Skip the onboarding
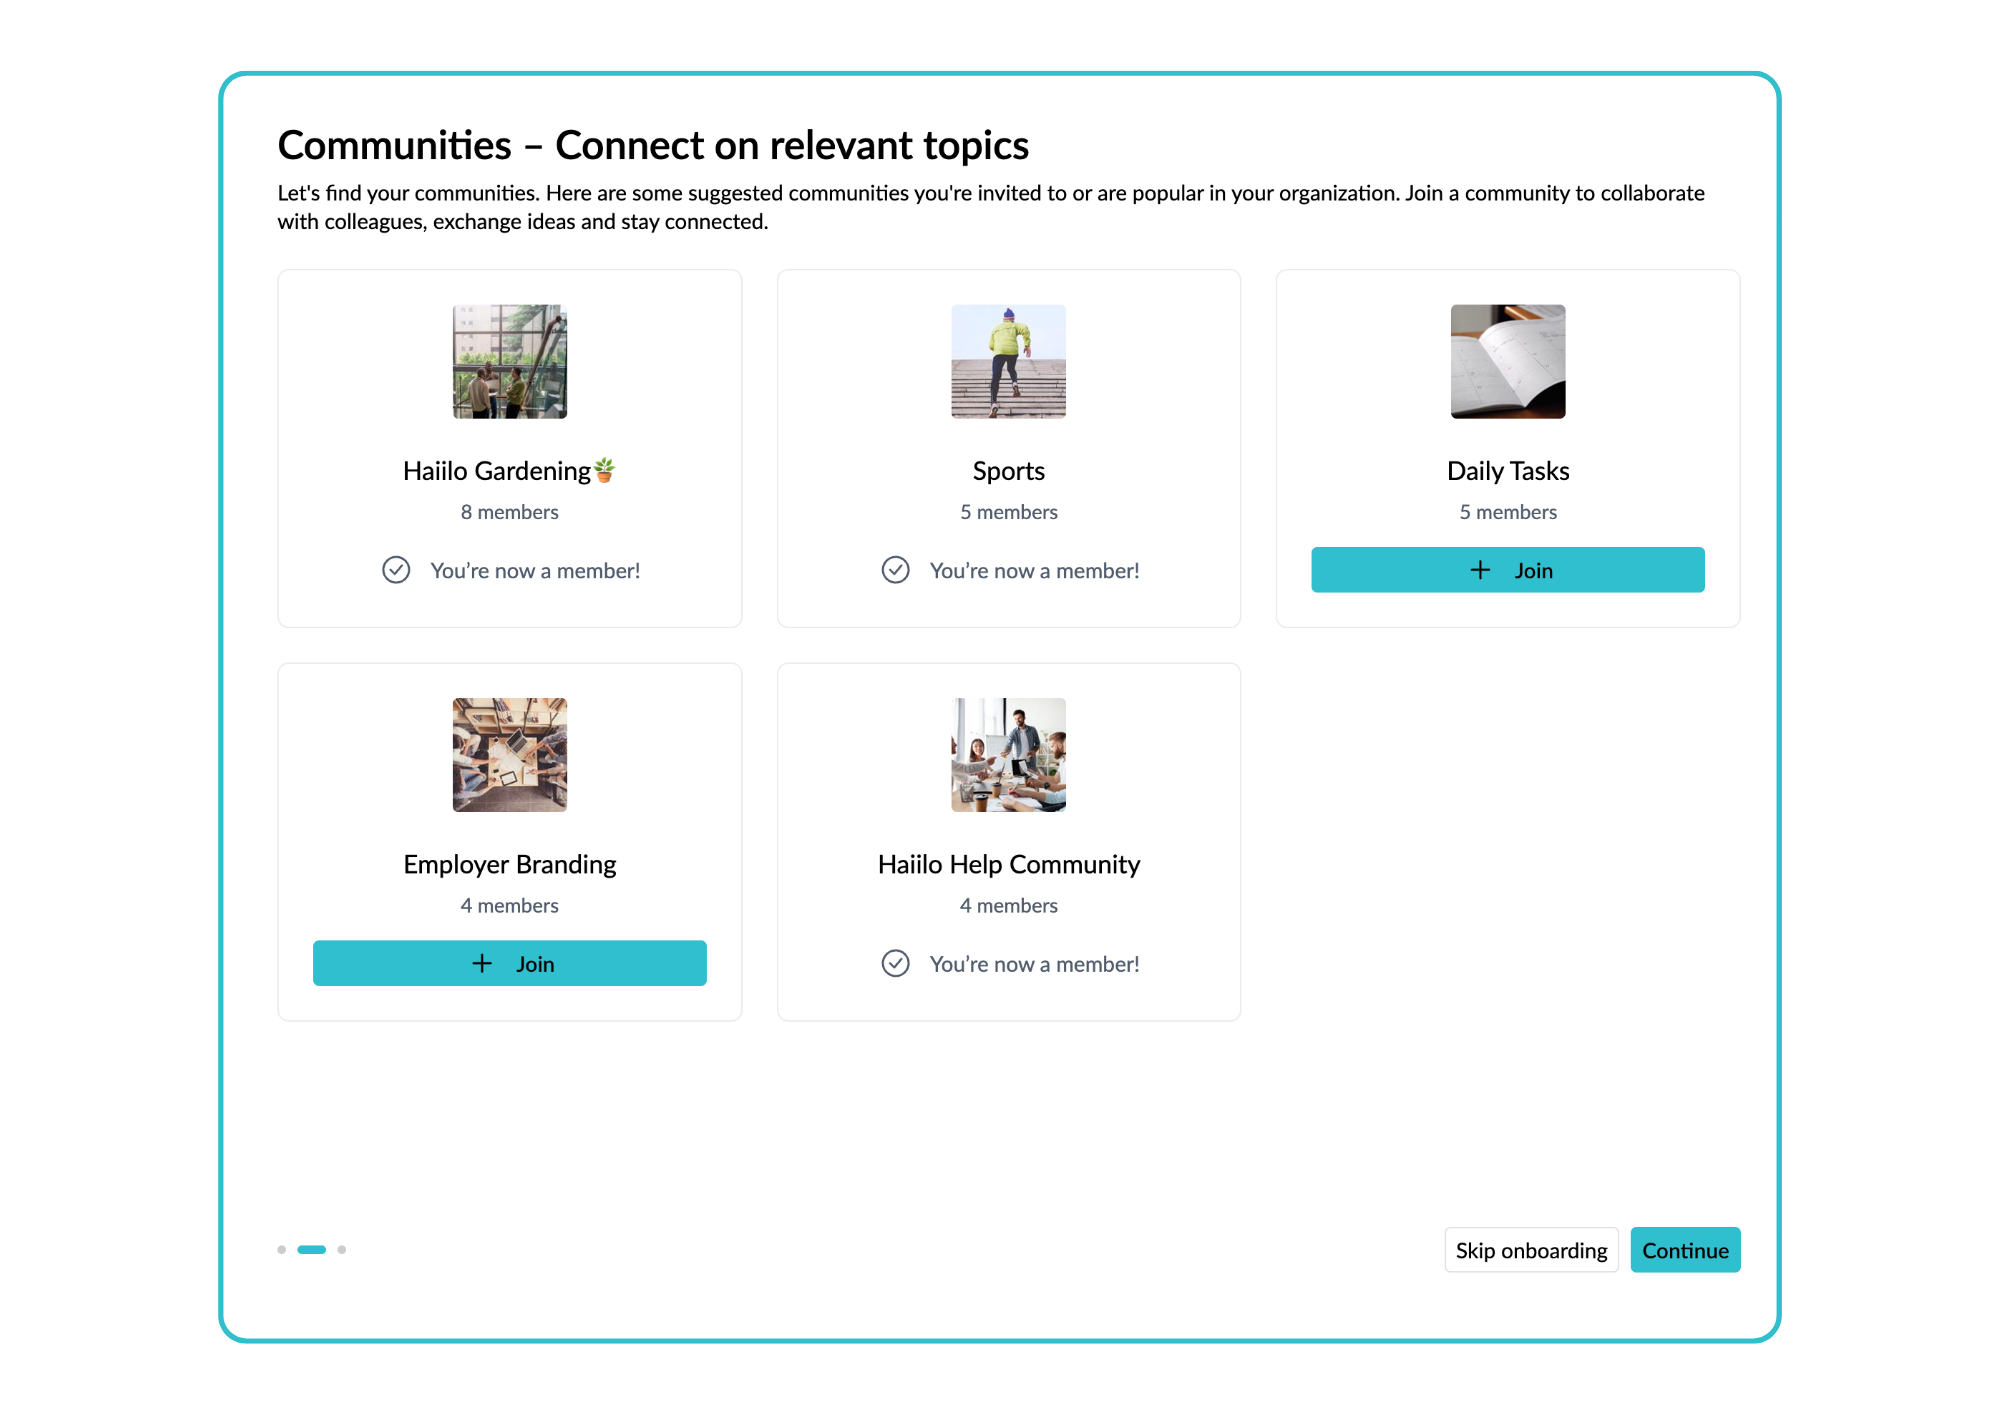This screenshot has width=2000, height=1414. pyautogui.click(x=1531, y=1250)
